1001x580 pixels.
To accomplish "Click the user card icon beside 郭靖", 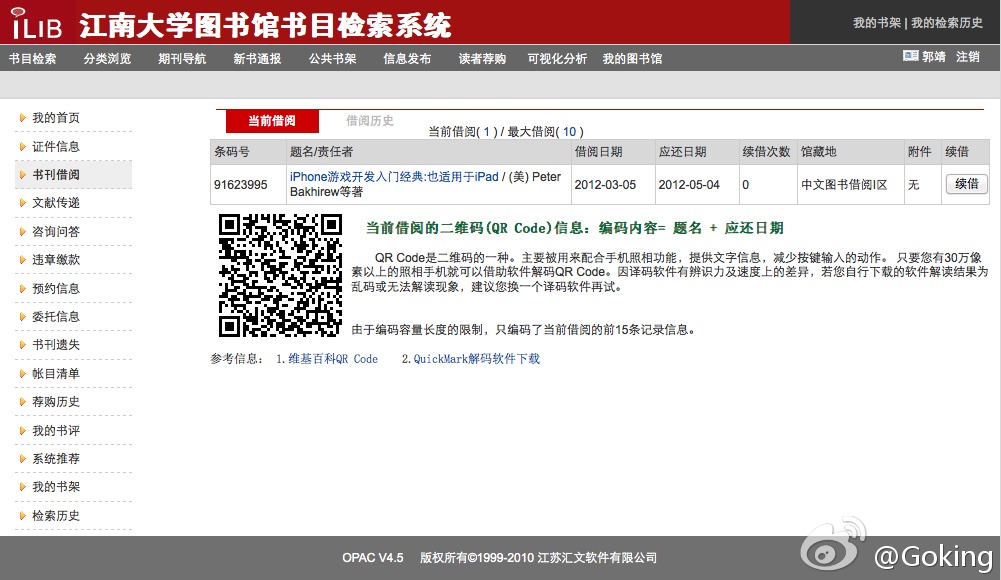I will click(910, 56).
